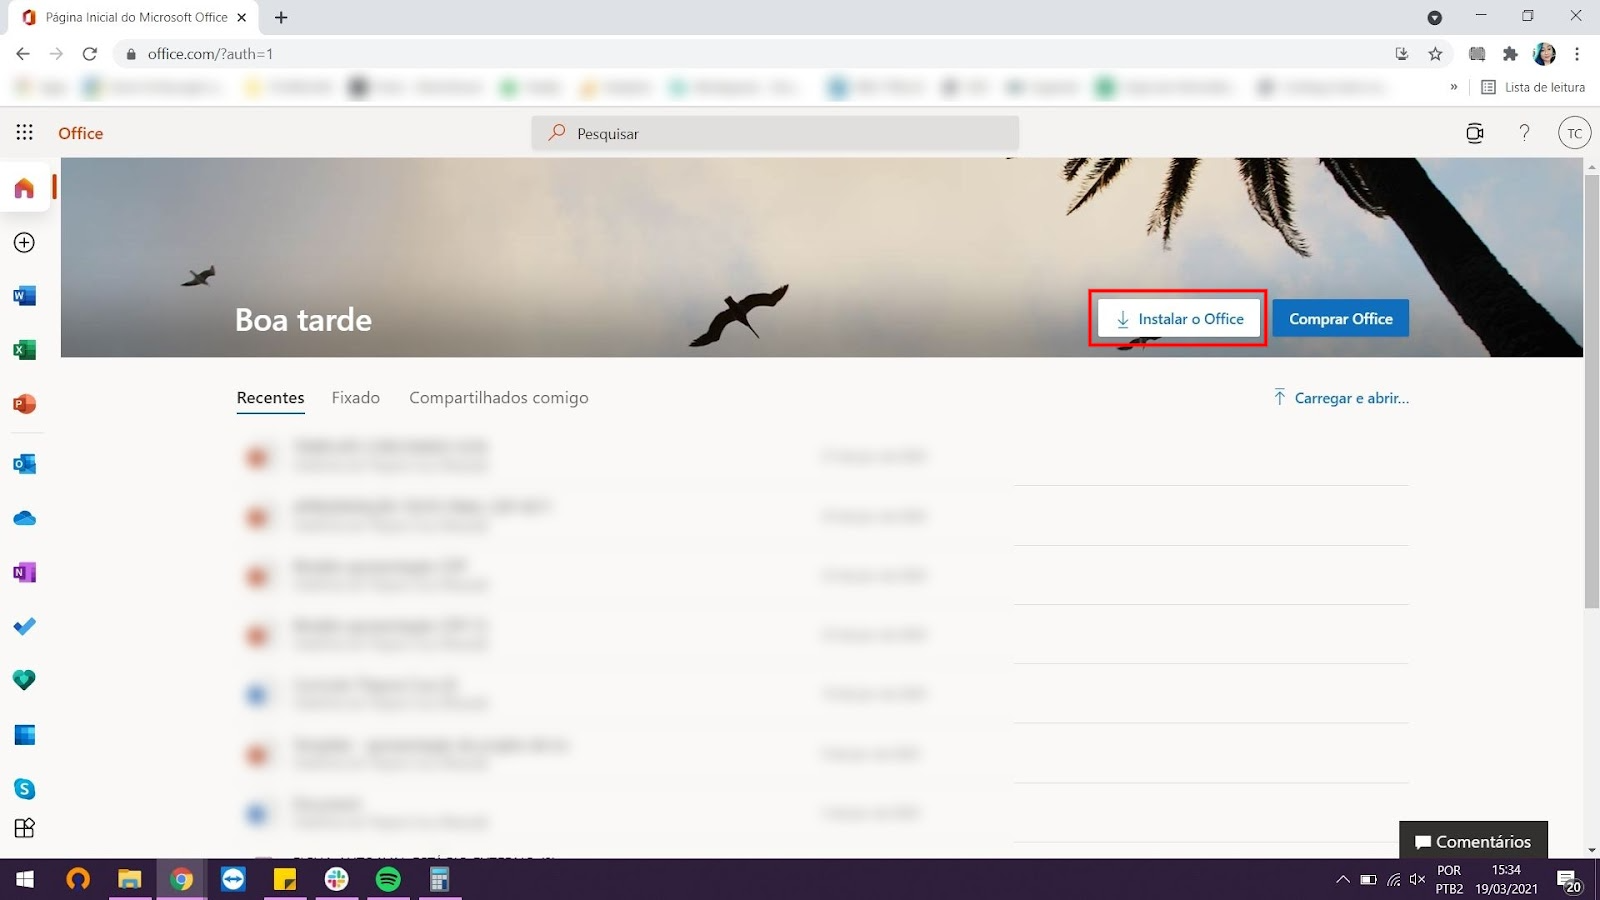Click the Create new plus icon
Screen dimensions: 1600x900
[25, 242]
